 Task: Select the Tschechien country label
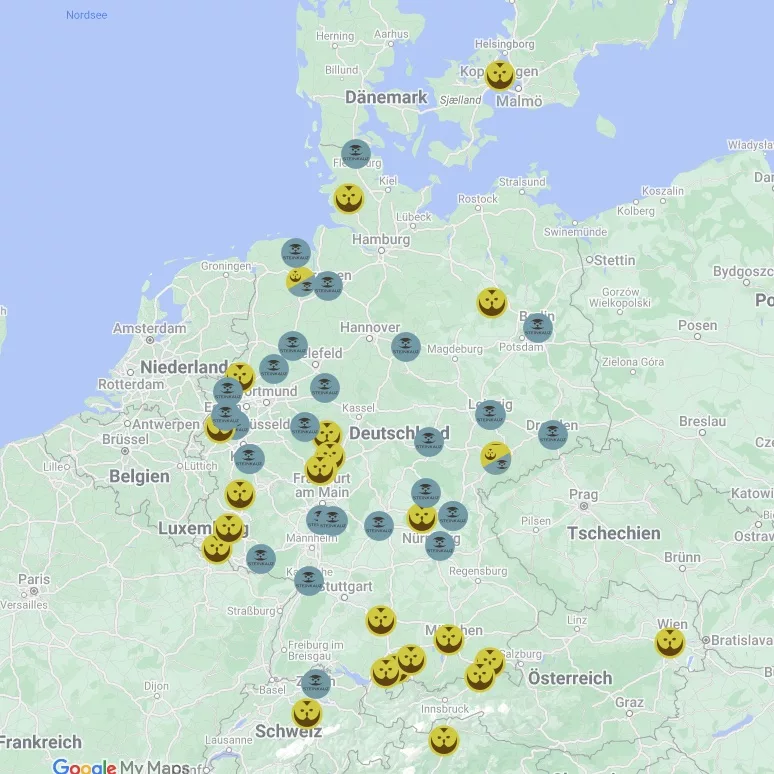point(614,533)
